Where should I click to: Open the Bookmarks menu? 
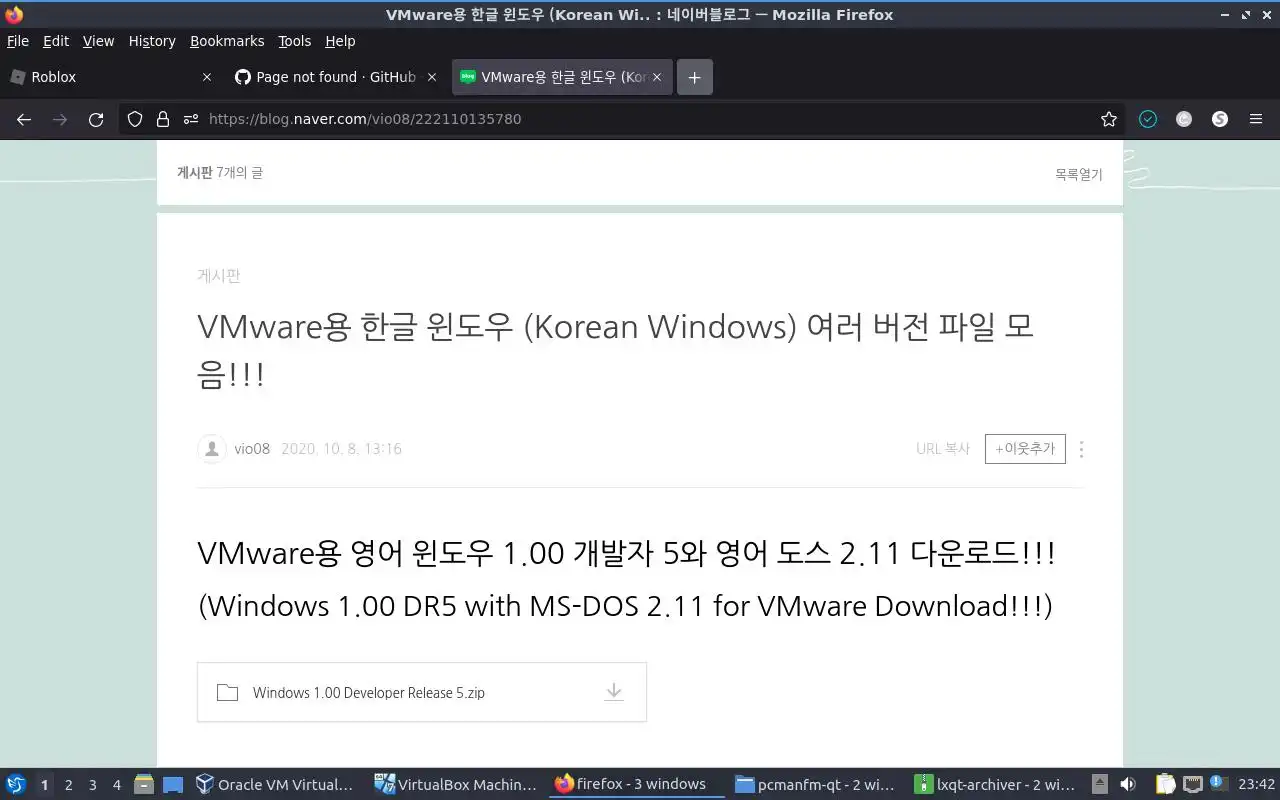[x=227, y=41]
